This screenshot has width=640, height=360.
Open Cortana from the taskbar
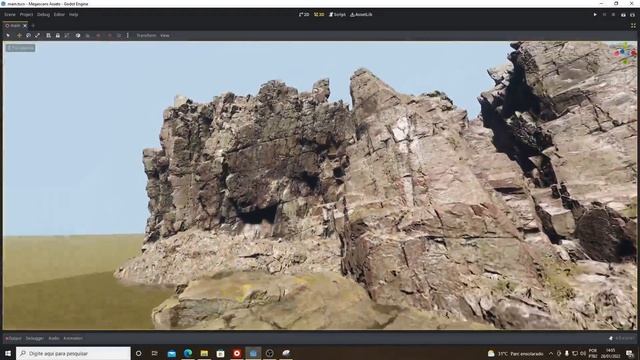(x=138, y=353)
